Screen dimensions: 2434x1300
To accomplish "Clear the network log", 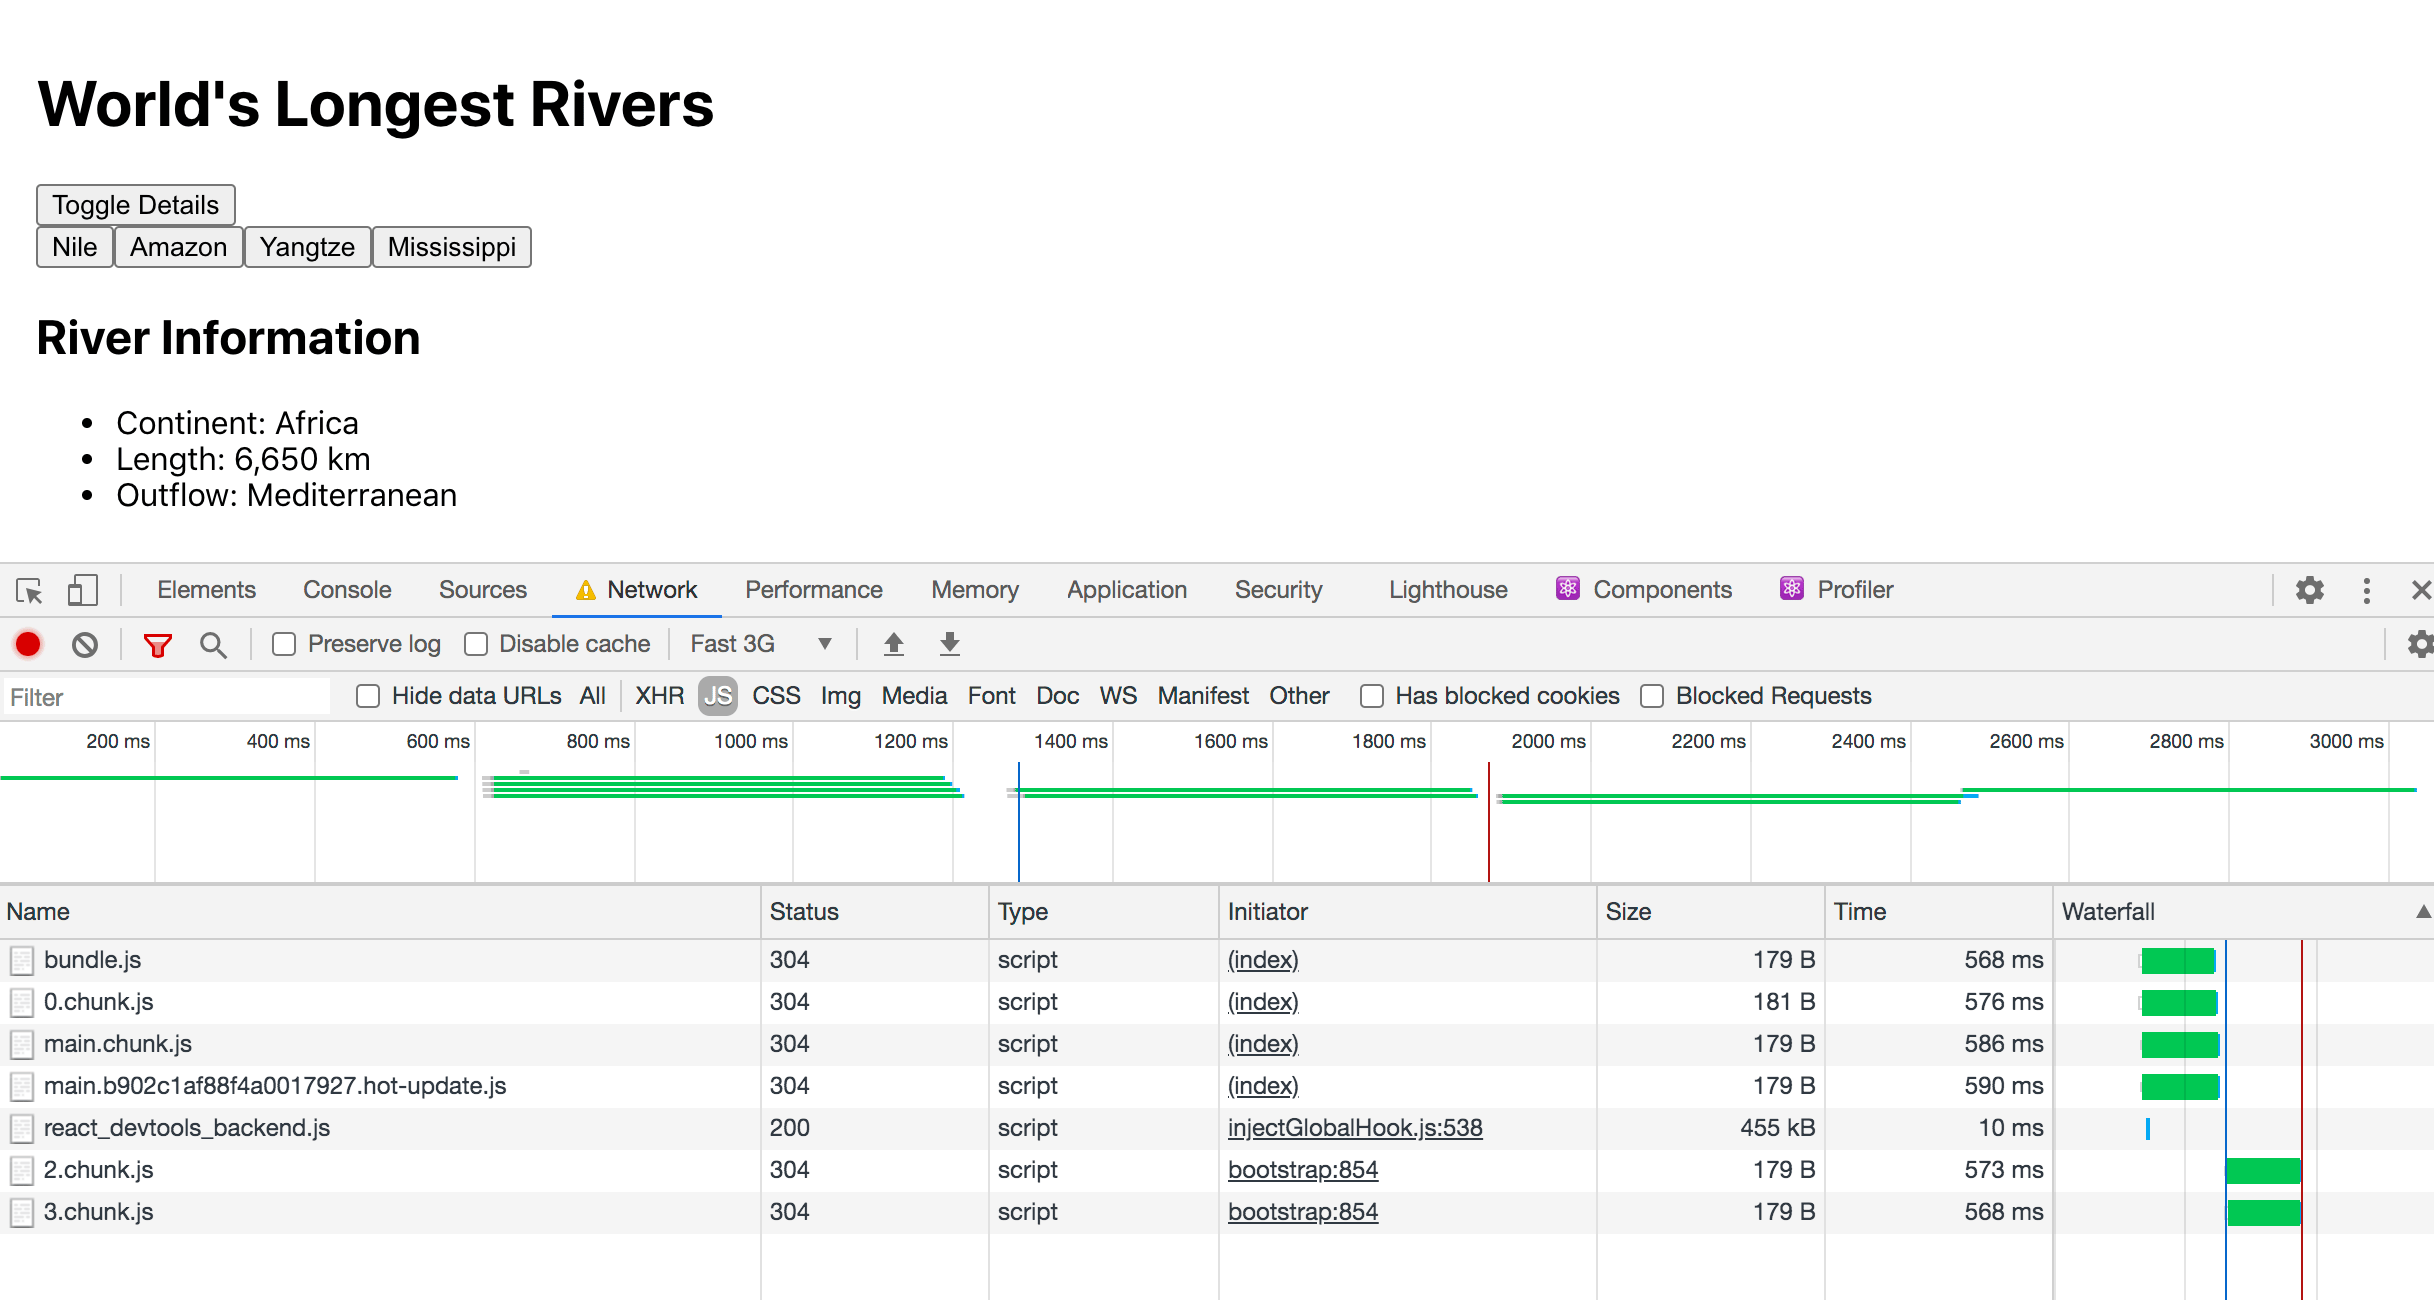I will coord(85,644).
